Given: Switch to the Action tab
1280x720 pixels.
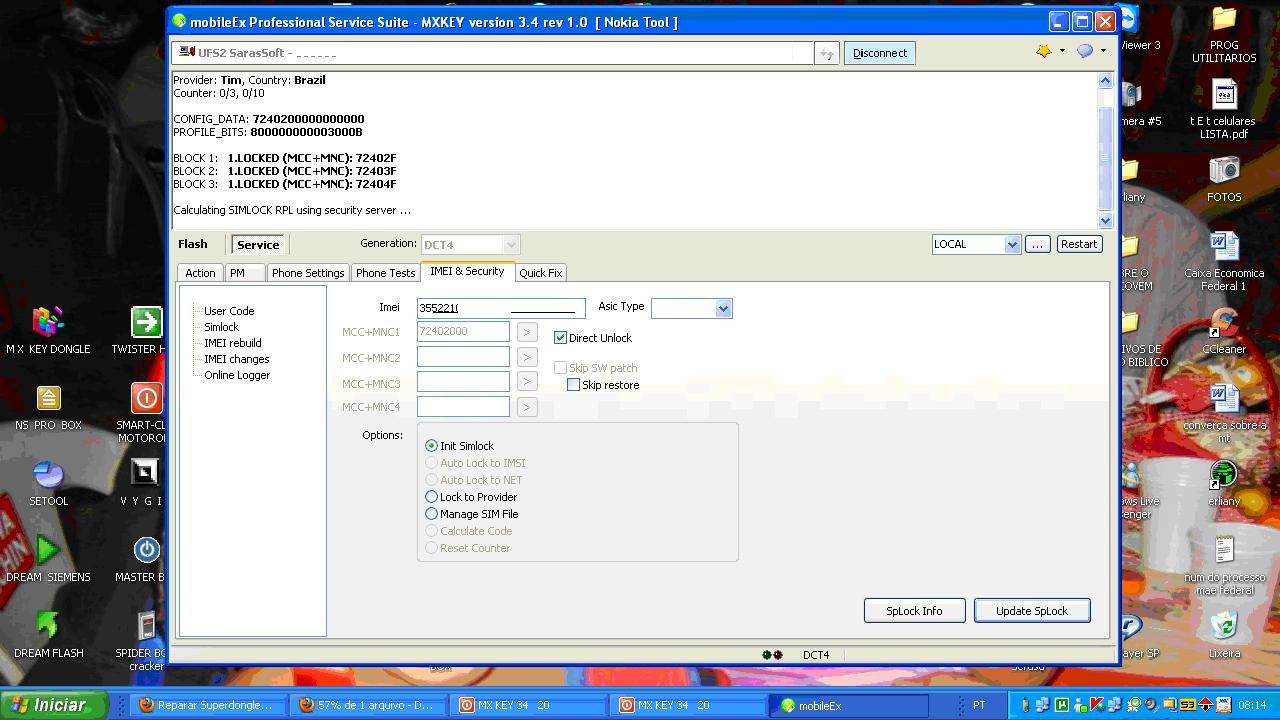Looking at the screenshot, I should (x=200, y=273).
